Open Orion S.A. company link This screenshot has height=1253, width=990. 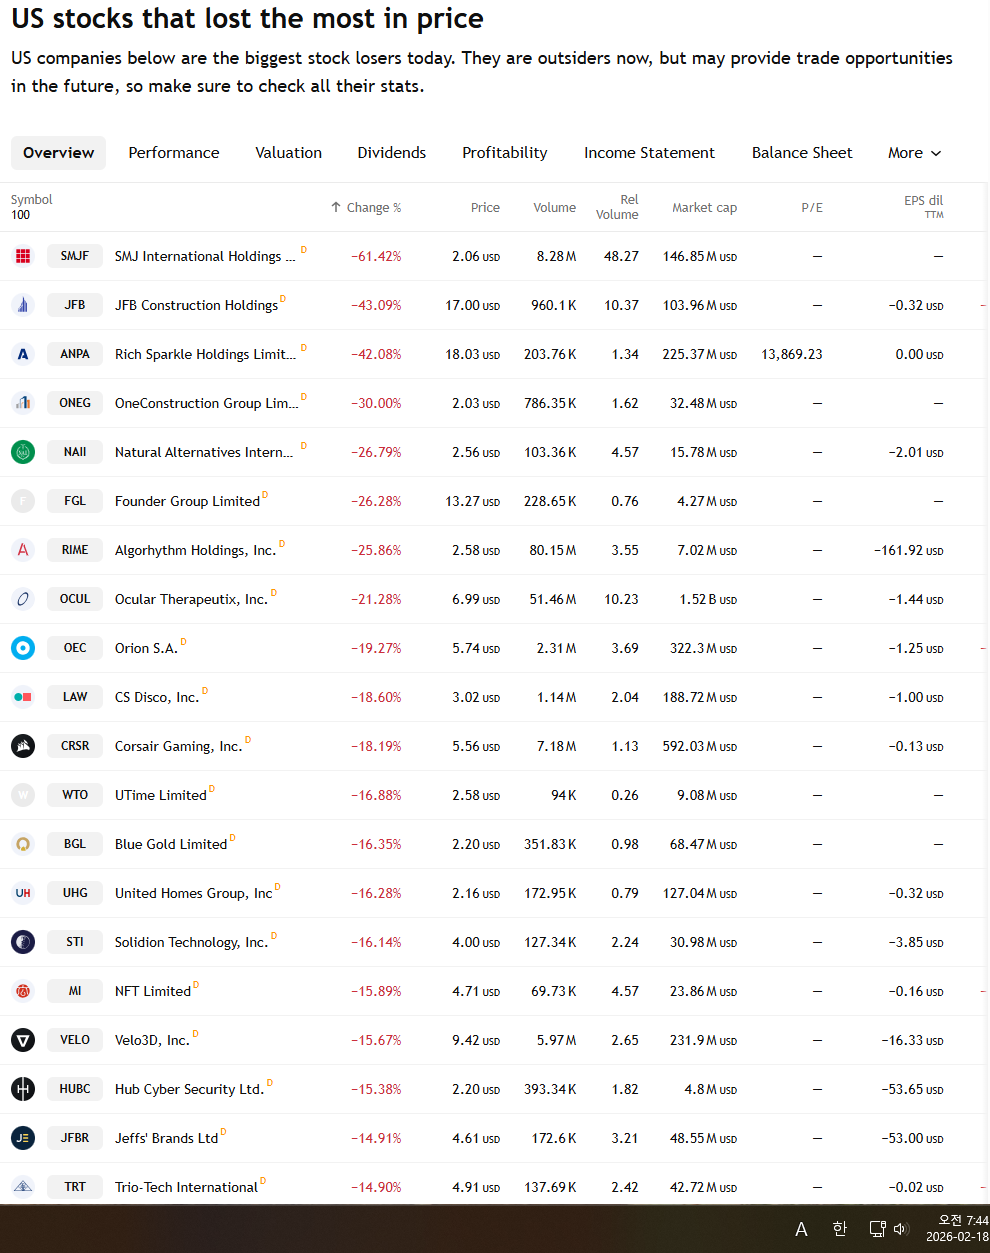(x=146, y=649)
